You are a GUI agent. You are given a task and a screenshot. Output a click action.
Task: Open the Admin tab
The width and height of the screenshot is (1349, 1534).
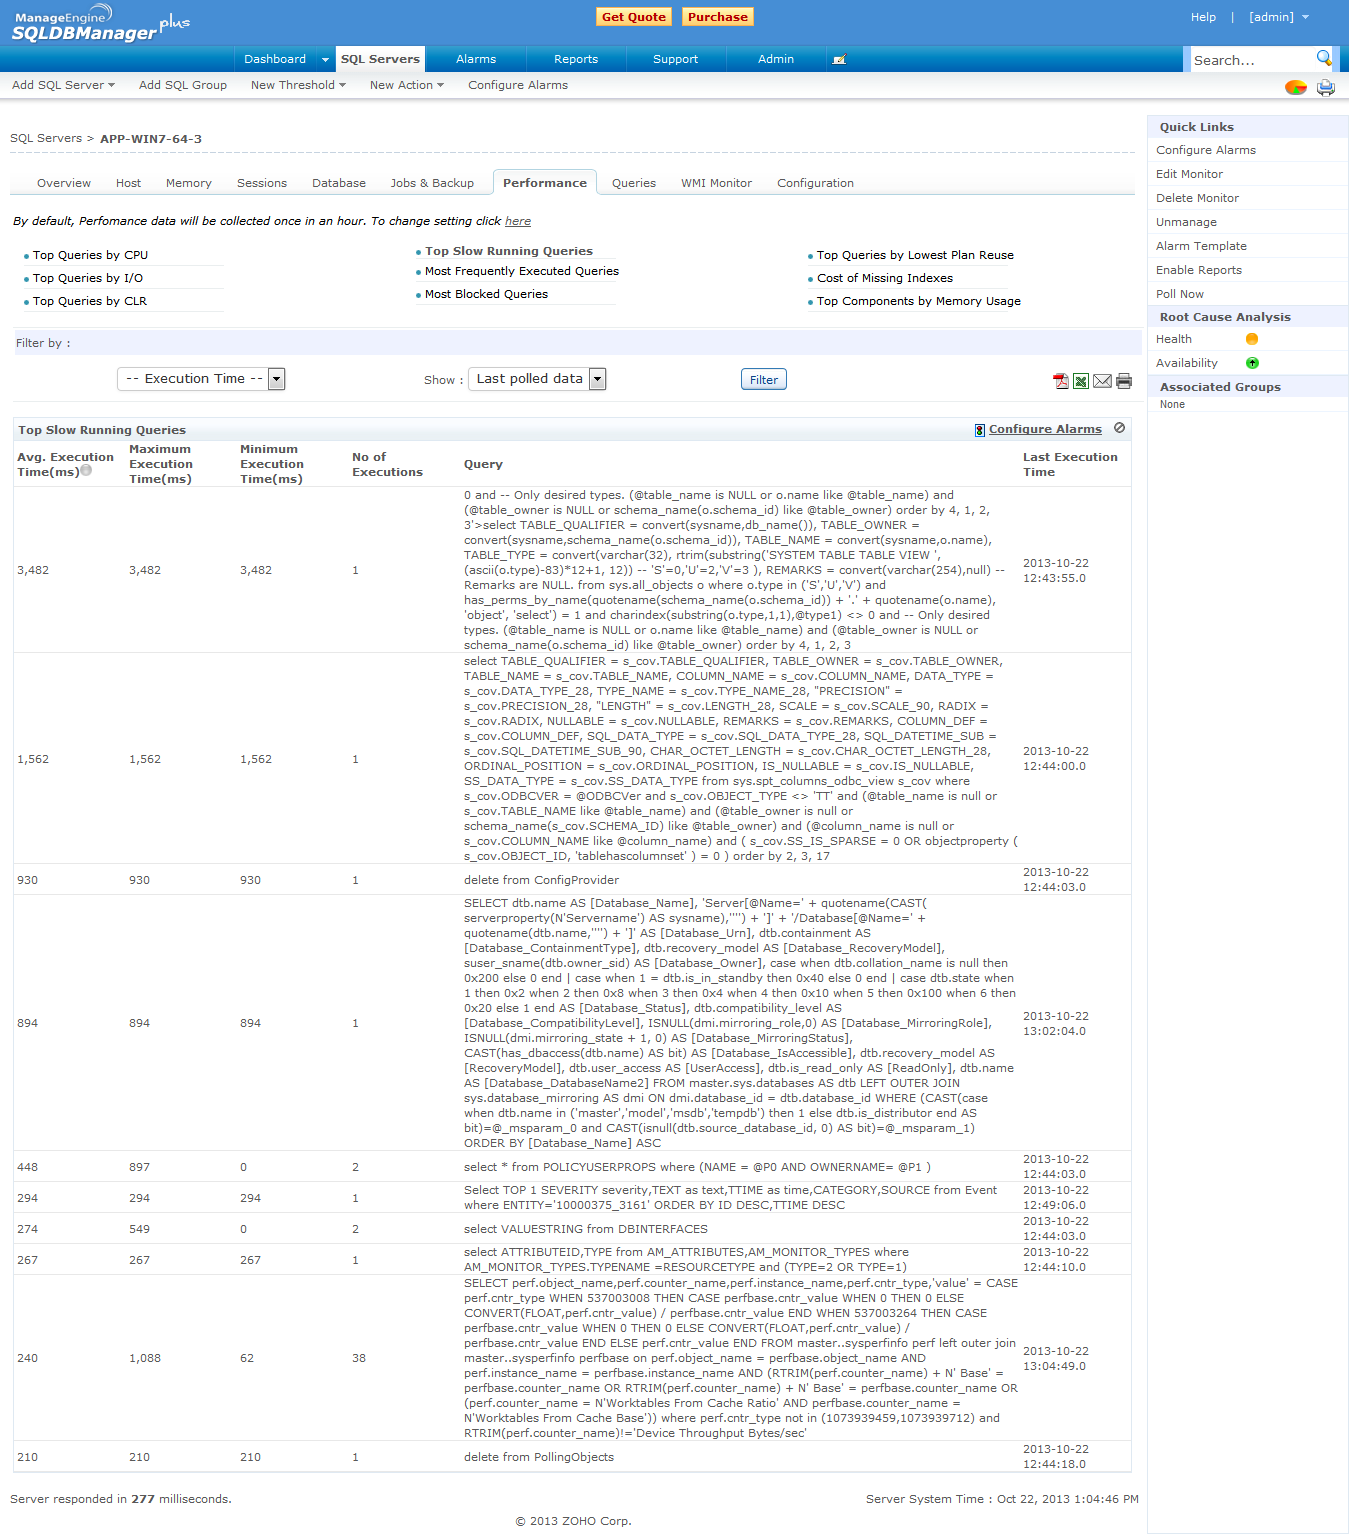776,59
